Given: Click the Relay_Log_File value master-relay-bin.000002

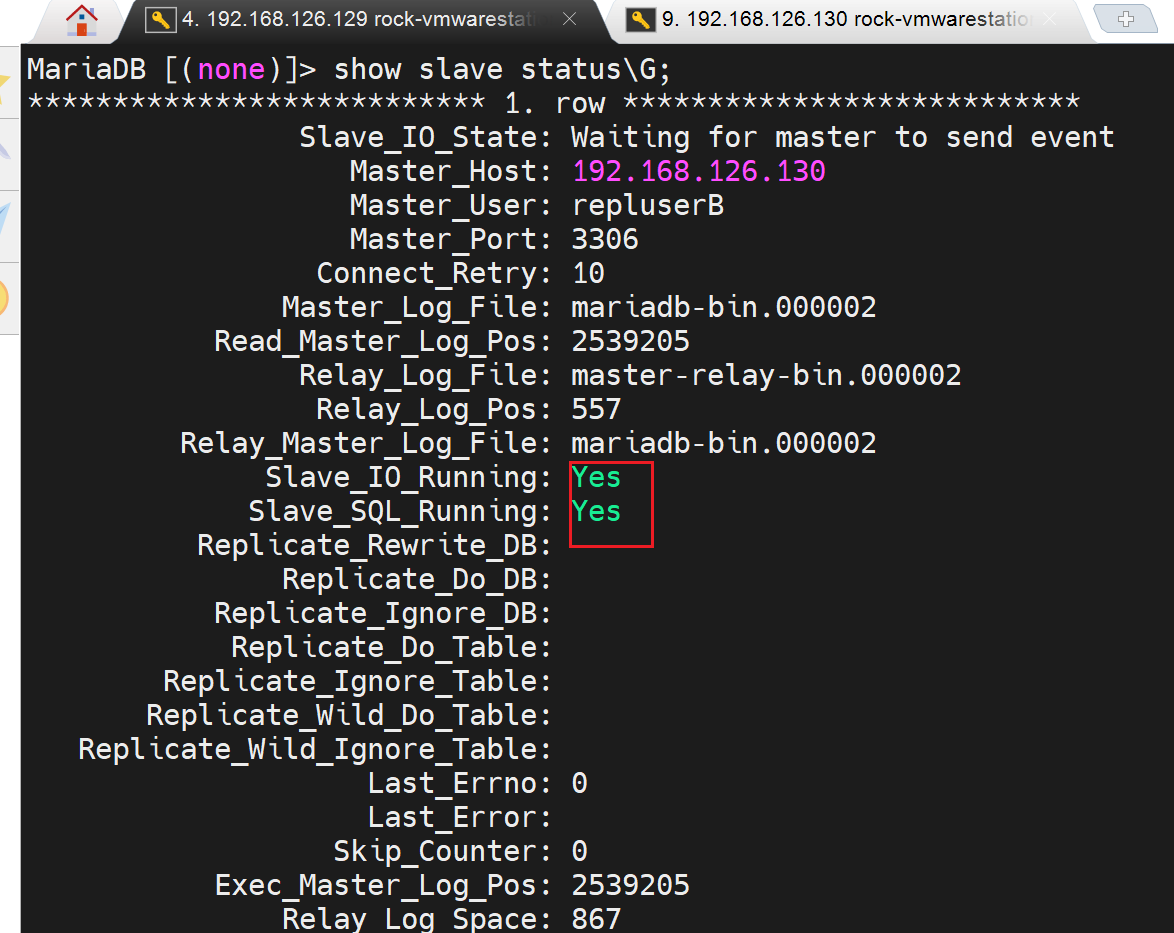Looking at the screenshot, I should pos(765,375).
